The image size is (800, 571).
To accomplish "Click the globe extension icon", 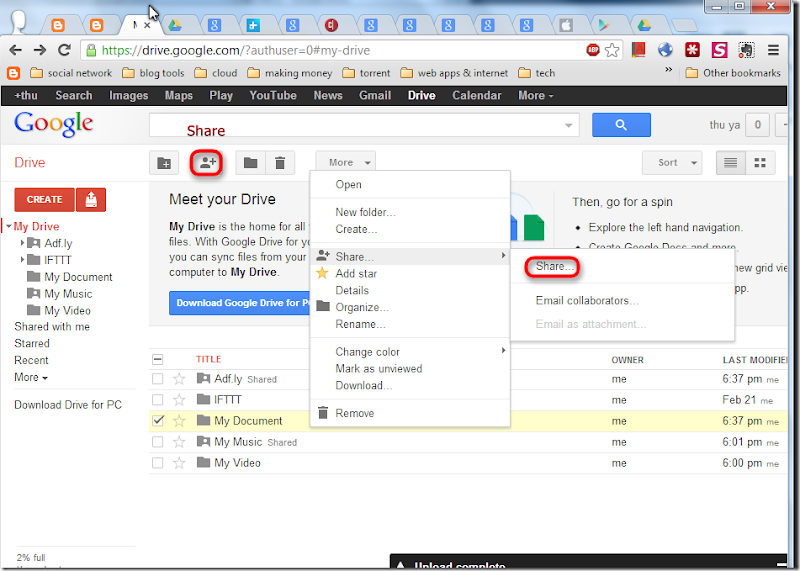I will click(x=665, y=50).
